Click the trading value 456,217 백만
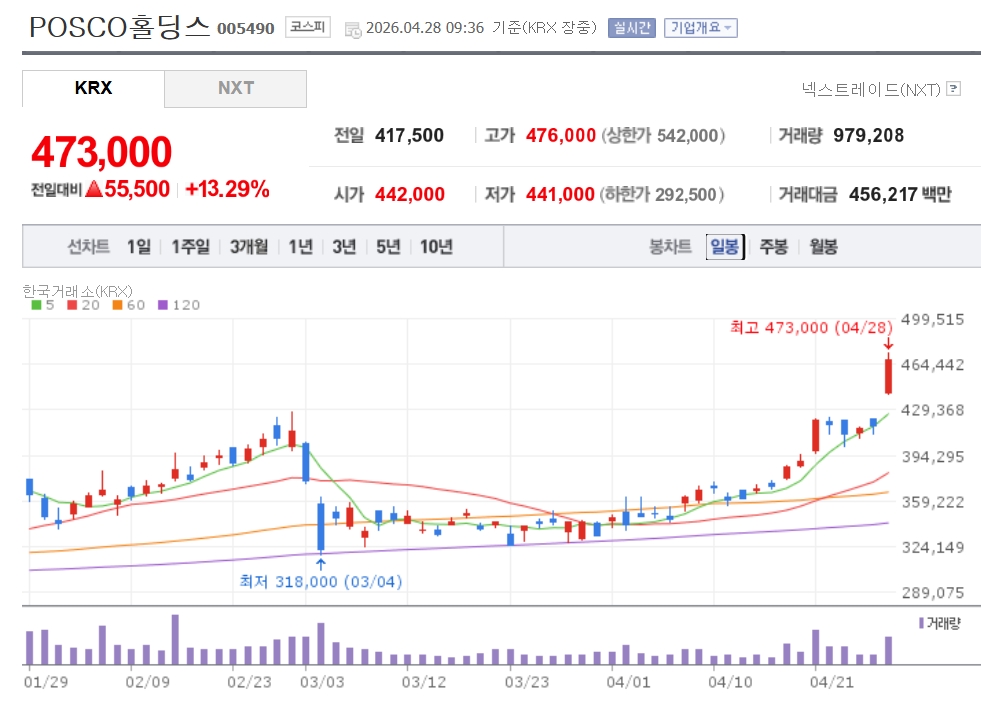Viewport: 981px width, 712px height. (900, 195)
